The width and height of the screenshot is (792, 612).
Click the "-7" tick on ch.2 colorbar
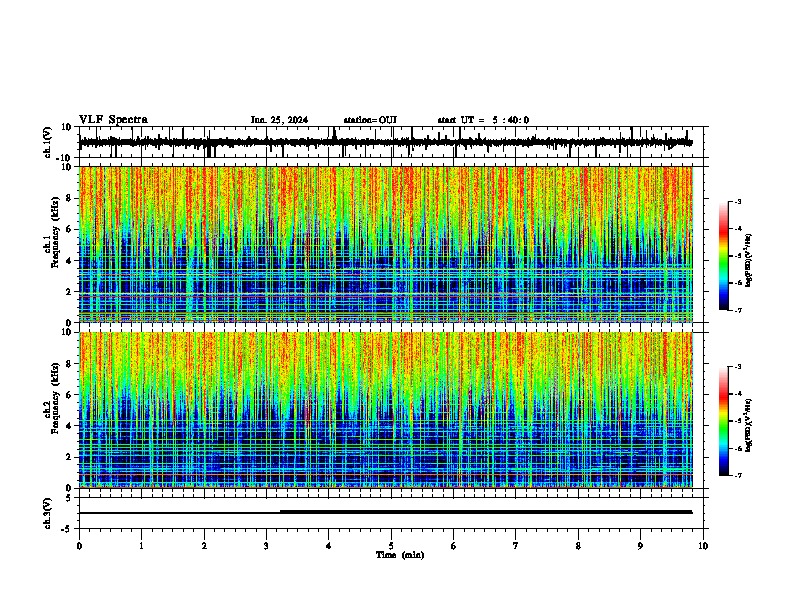coord(737,475)
